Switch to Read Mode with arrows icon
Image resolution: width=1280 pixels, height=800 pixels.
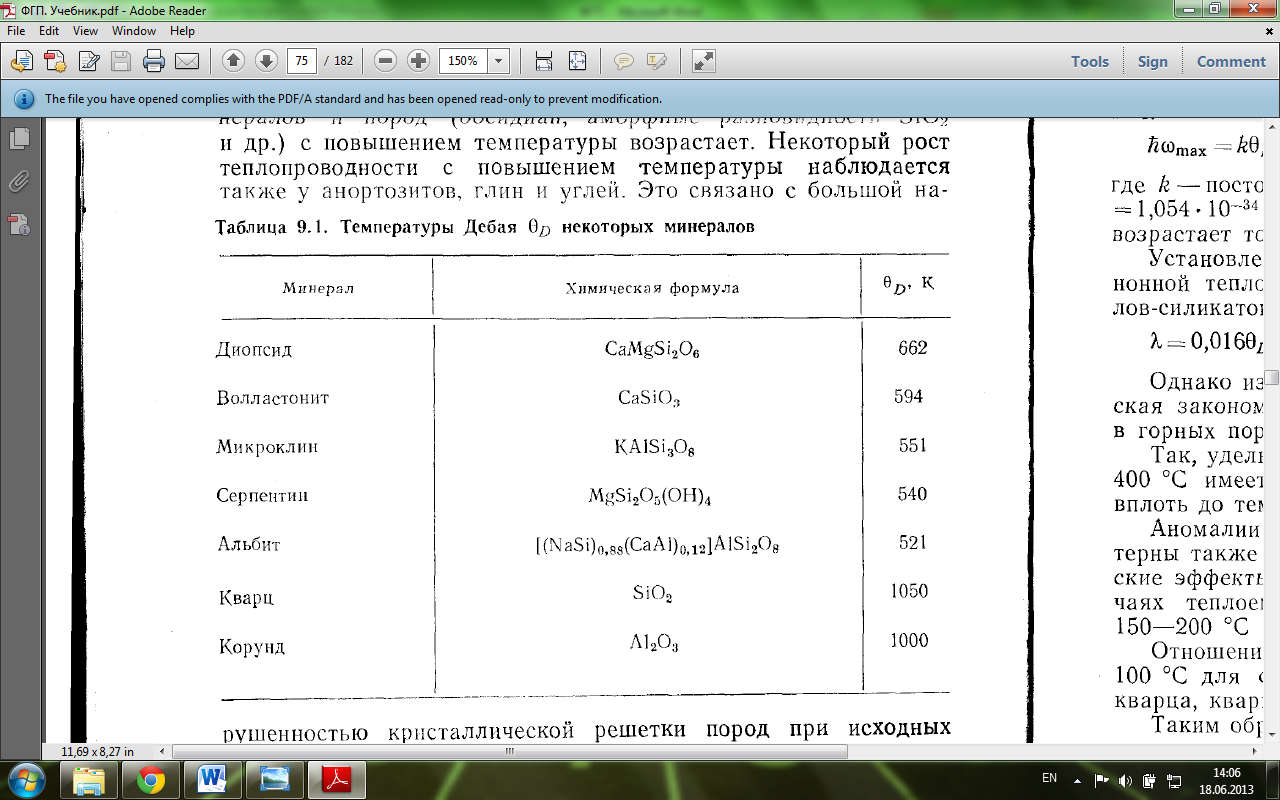tap(704, 61)
